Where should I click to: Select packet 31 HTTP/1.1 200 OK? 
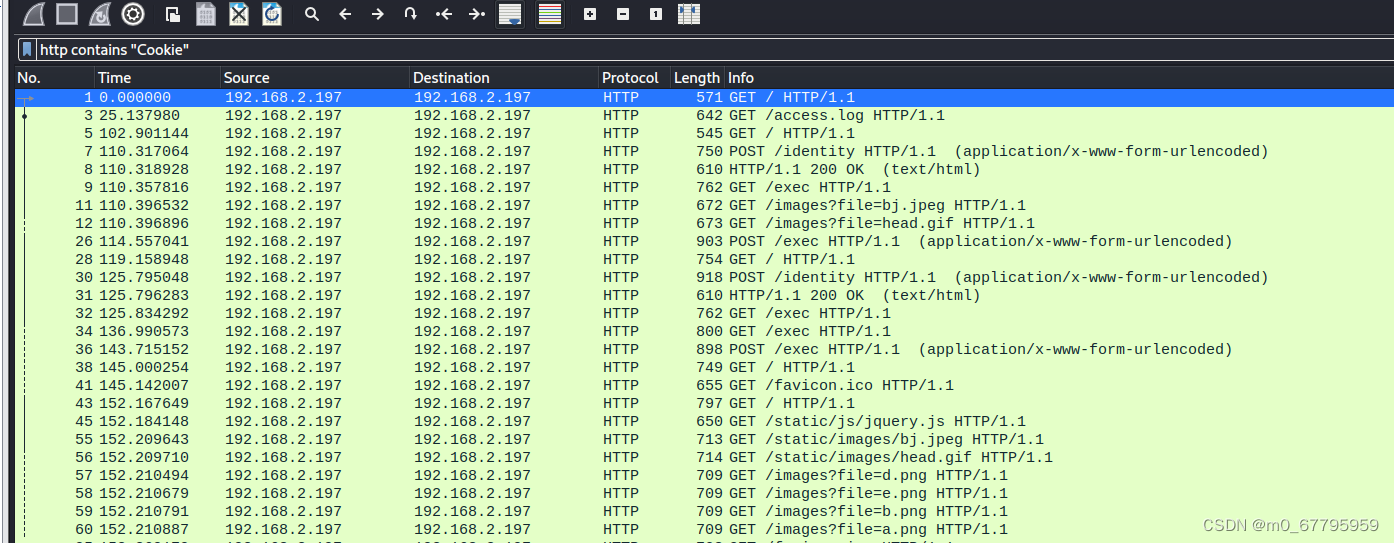704,296
